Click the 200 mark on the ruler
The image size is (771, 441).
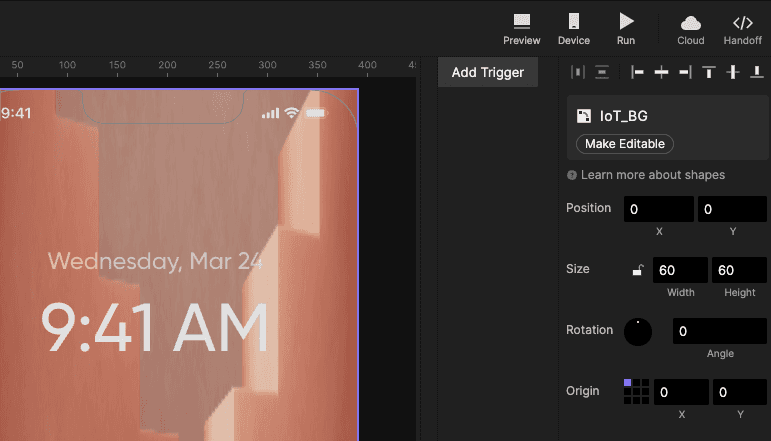(167, 65)
